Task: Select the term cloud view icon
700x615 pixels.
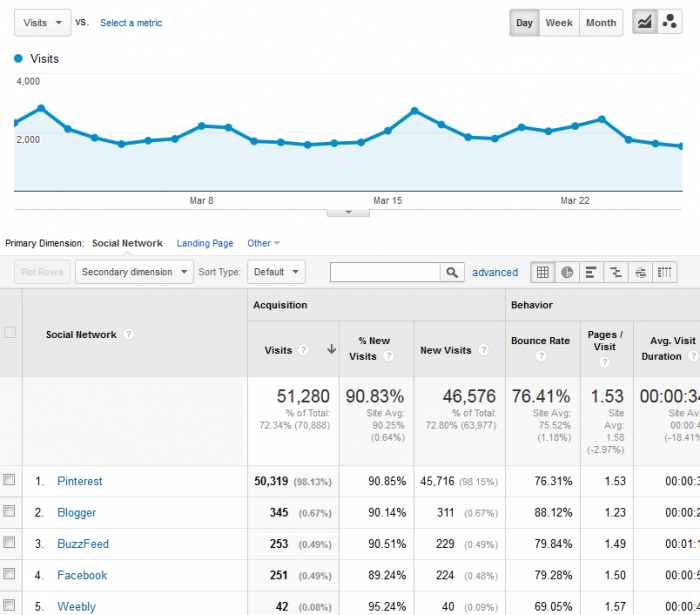Action: pos(640,272)
